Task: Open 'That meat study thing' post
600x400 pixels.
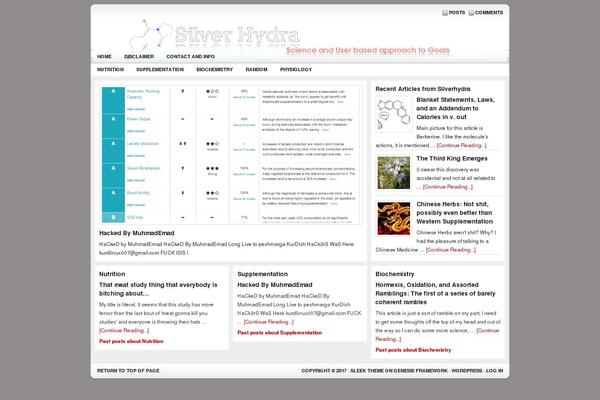Action: (158, 289)
